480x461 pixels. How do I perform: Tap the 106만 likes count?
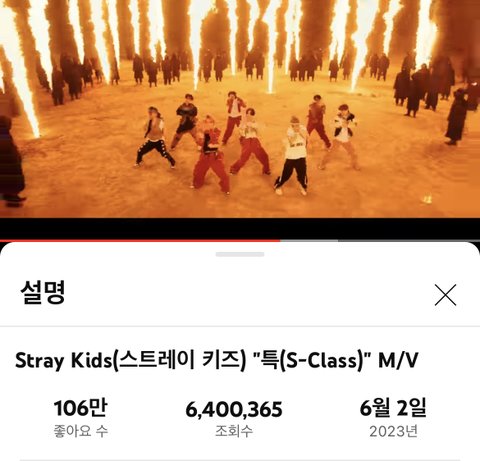[x=80, y=408]
